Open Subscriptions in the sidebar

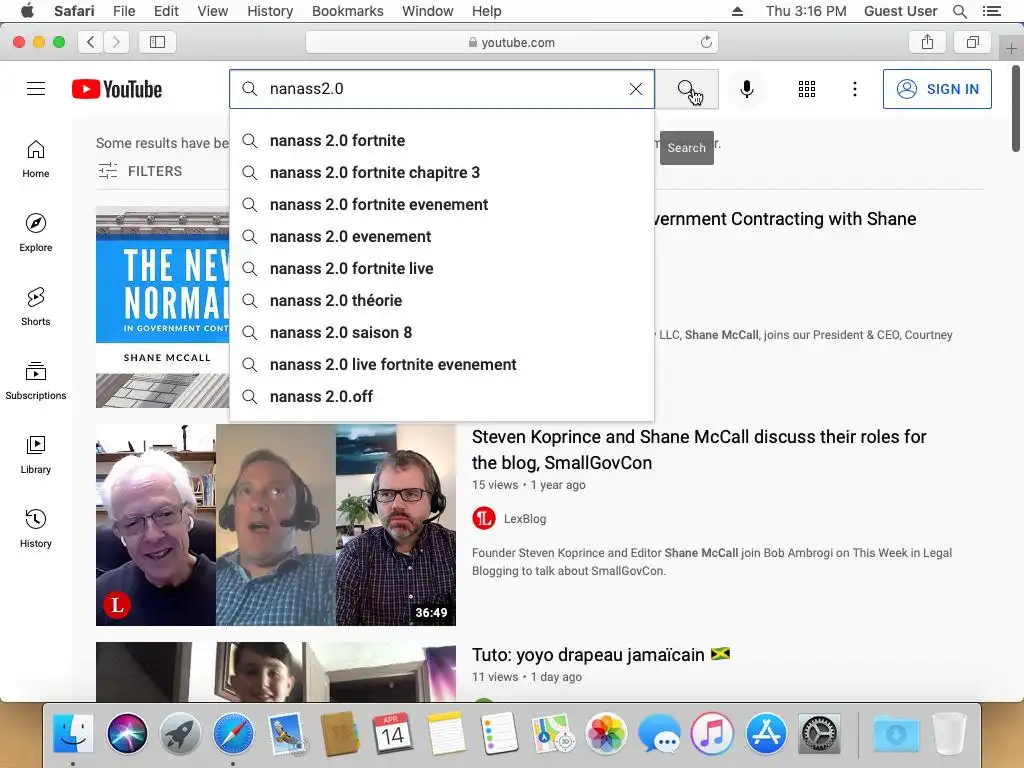pyautogui.click(x=36, y=380)
